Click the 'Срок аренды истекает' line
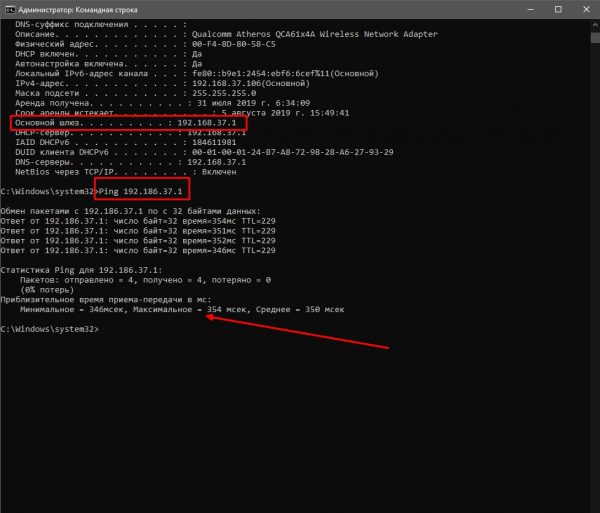The image size is (600, 513). pos(182,113)
